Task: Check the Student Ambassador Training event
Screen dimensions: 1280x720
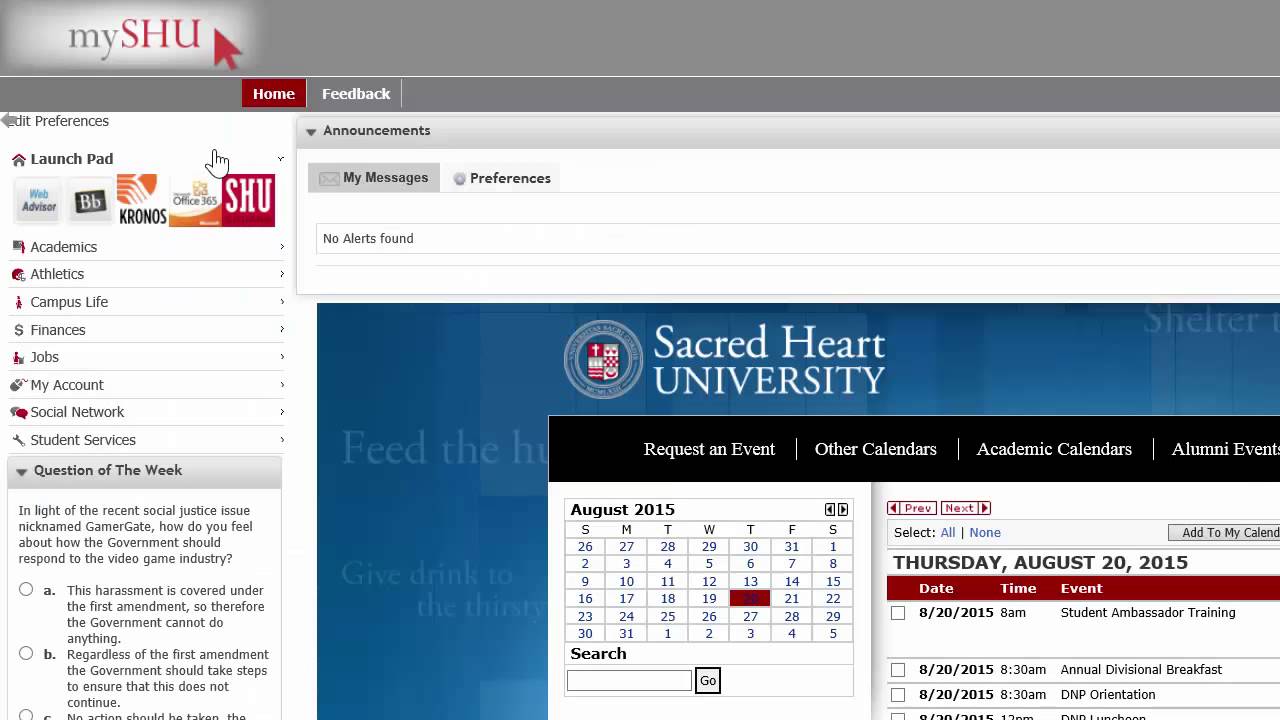Action: click(898, 613)
